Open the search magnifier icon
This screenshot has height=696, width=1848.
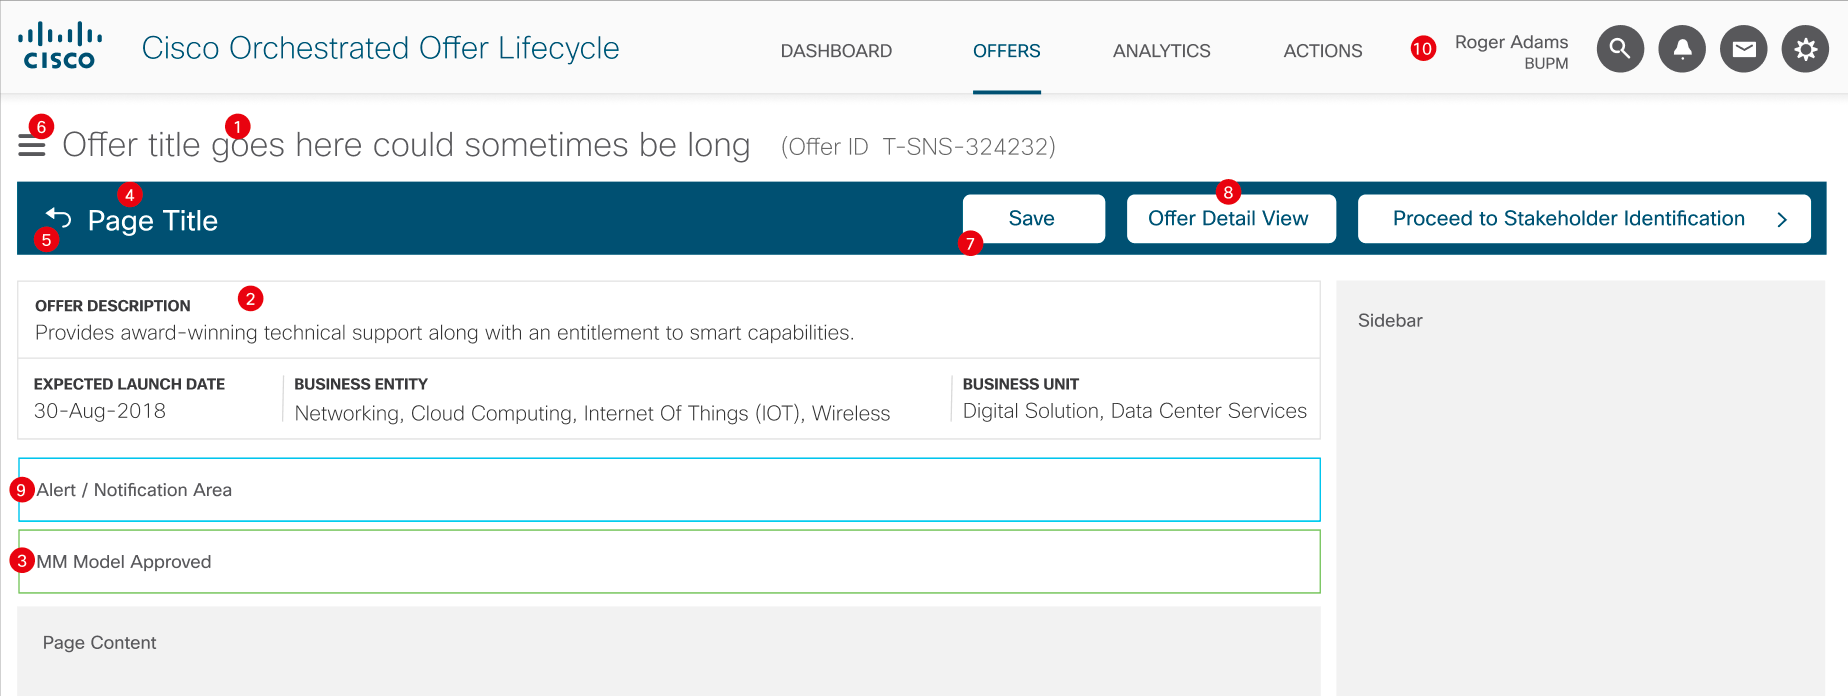tap(1620, 49)
